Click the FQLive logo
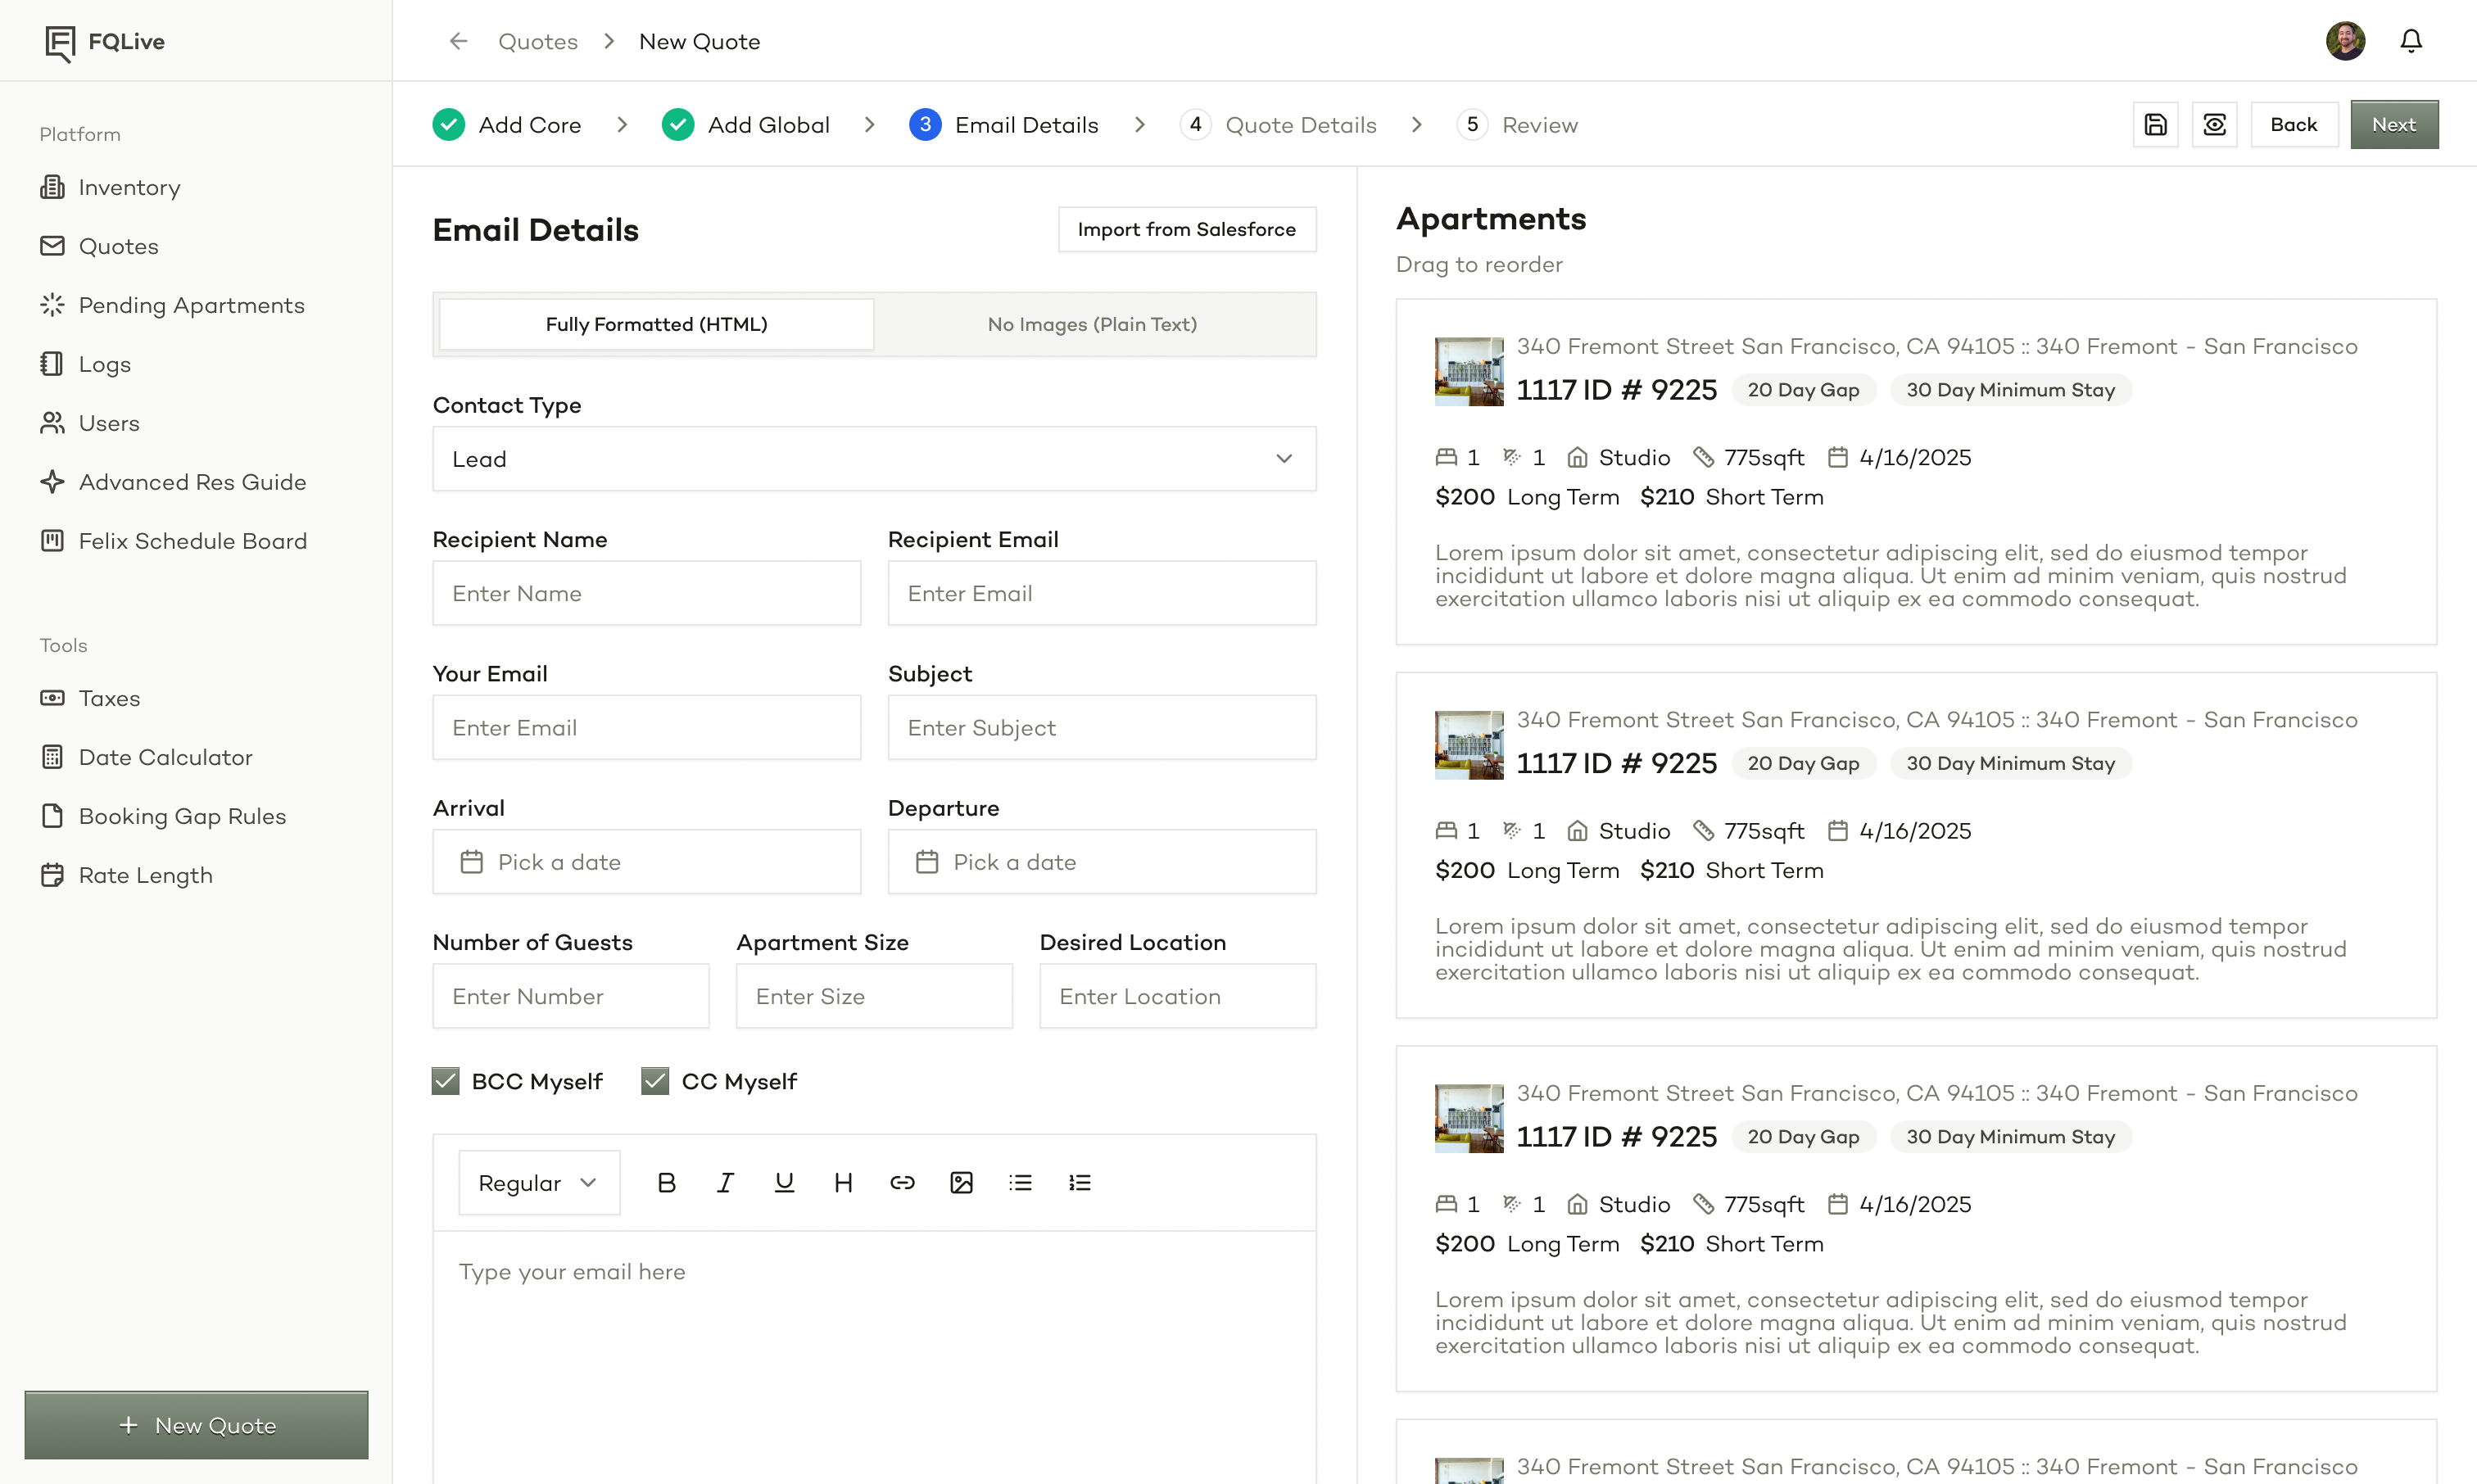The height and width of the screenshot is (1484, 2477). 105,42
